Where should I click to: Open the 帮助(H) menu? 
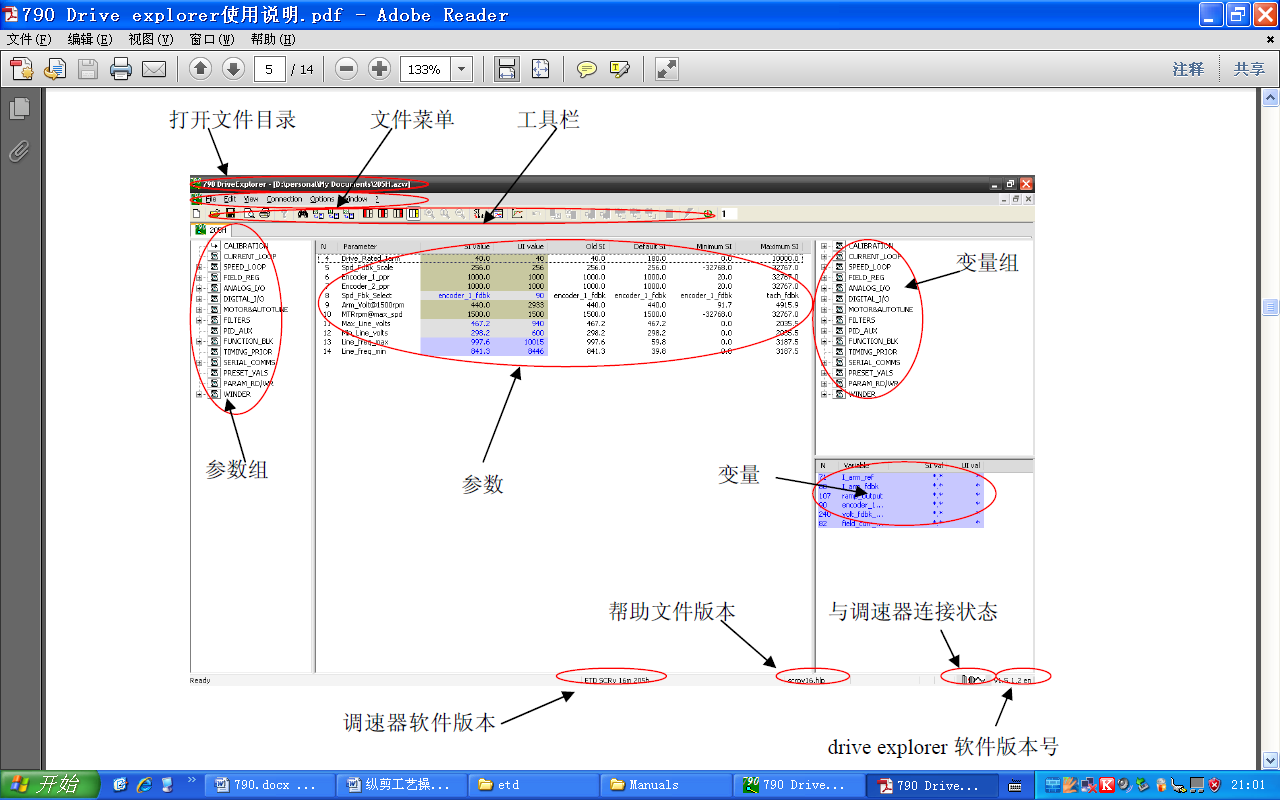coord(273,40)
